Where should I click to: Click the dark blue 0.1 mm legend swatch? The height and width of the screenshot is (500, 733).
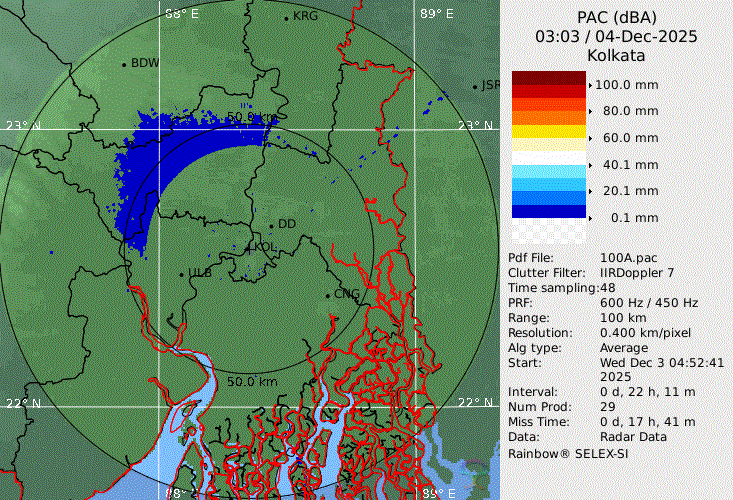(549, 211)
